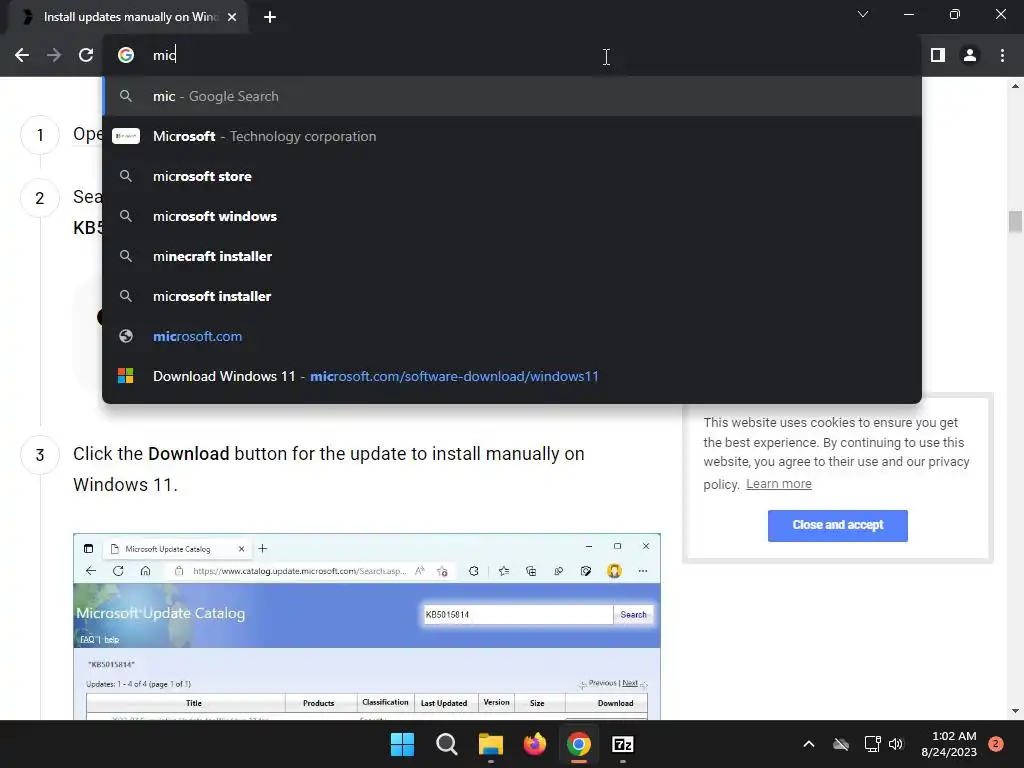Open 7-Zip from the taskbar

tap(623, 744)
